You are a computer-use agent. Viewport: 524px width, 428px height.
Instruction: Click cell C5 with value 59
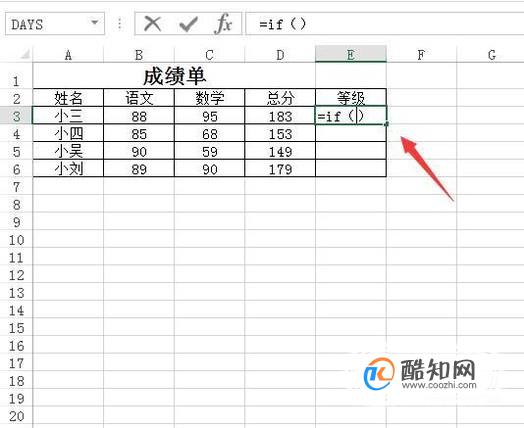pyautogui.click(x=210, y=151)
